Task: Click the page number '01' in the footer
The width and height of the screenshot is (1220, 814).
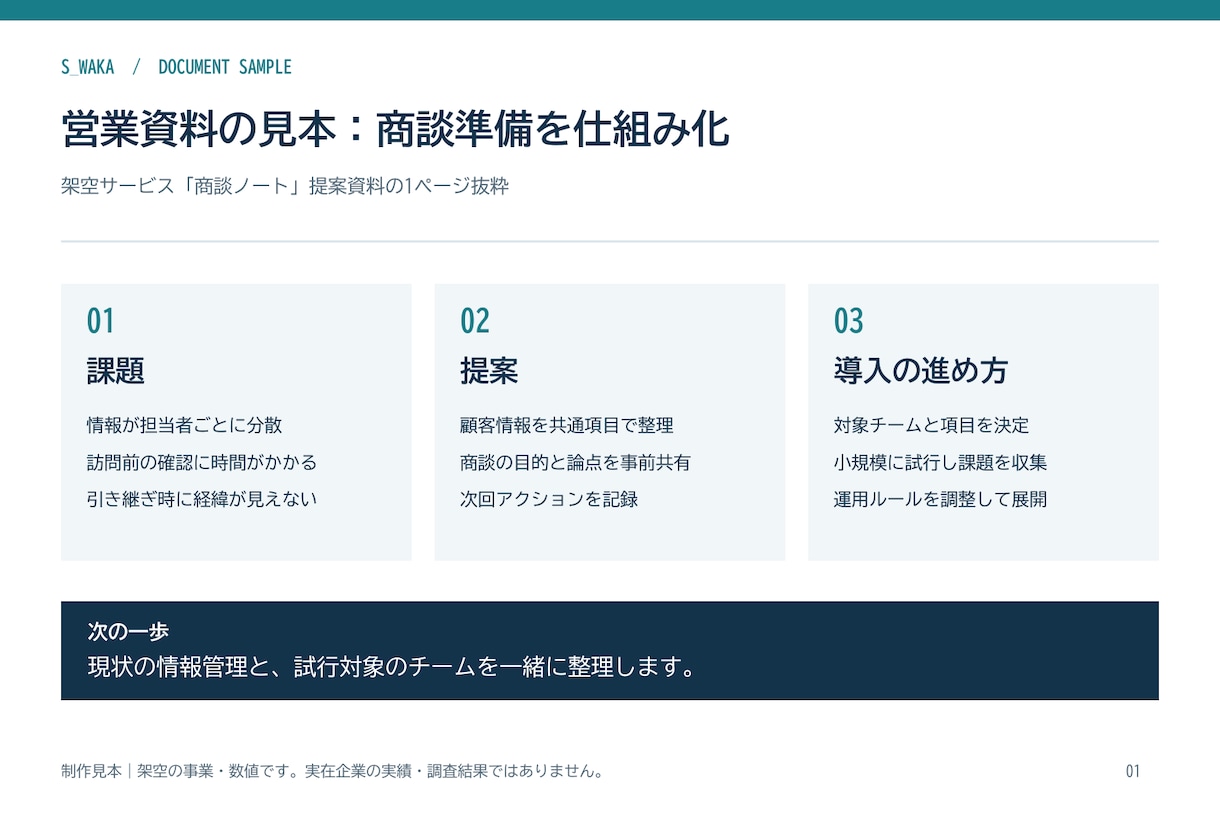Action: coord(1133,771)
